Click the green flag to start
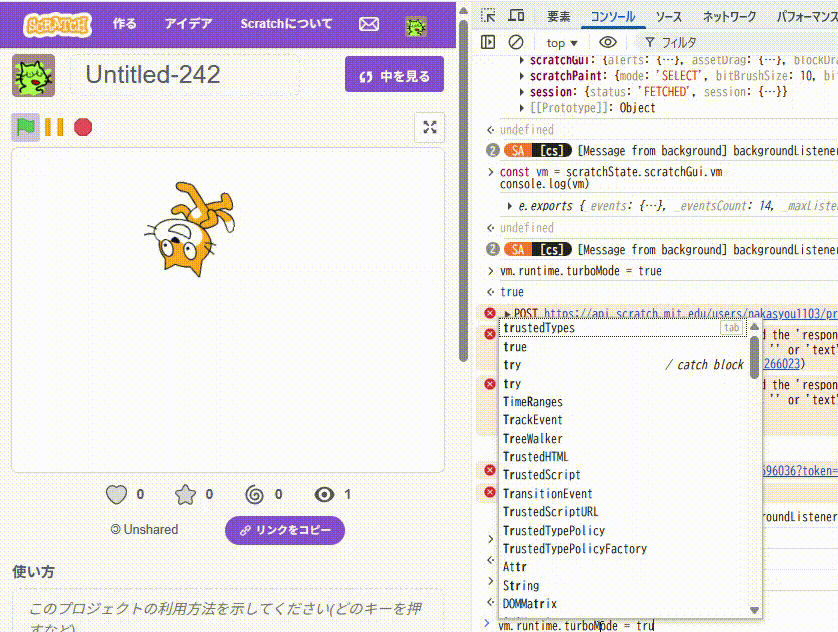Screen dimensions: 838x632 25,127
